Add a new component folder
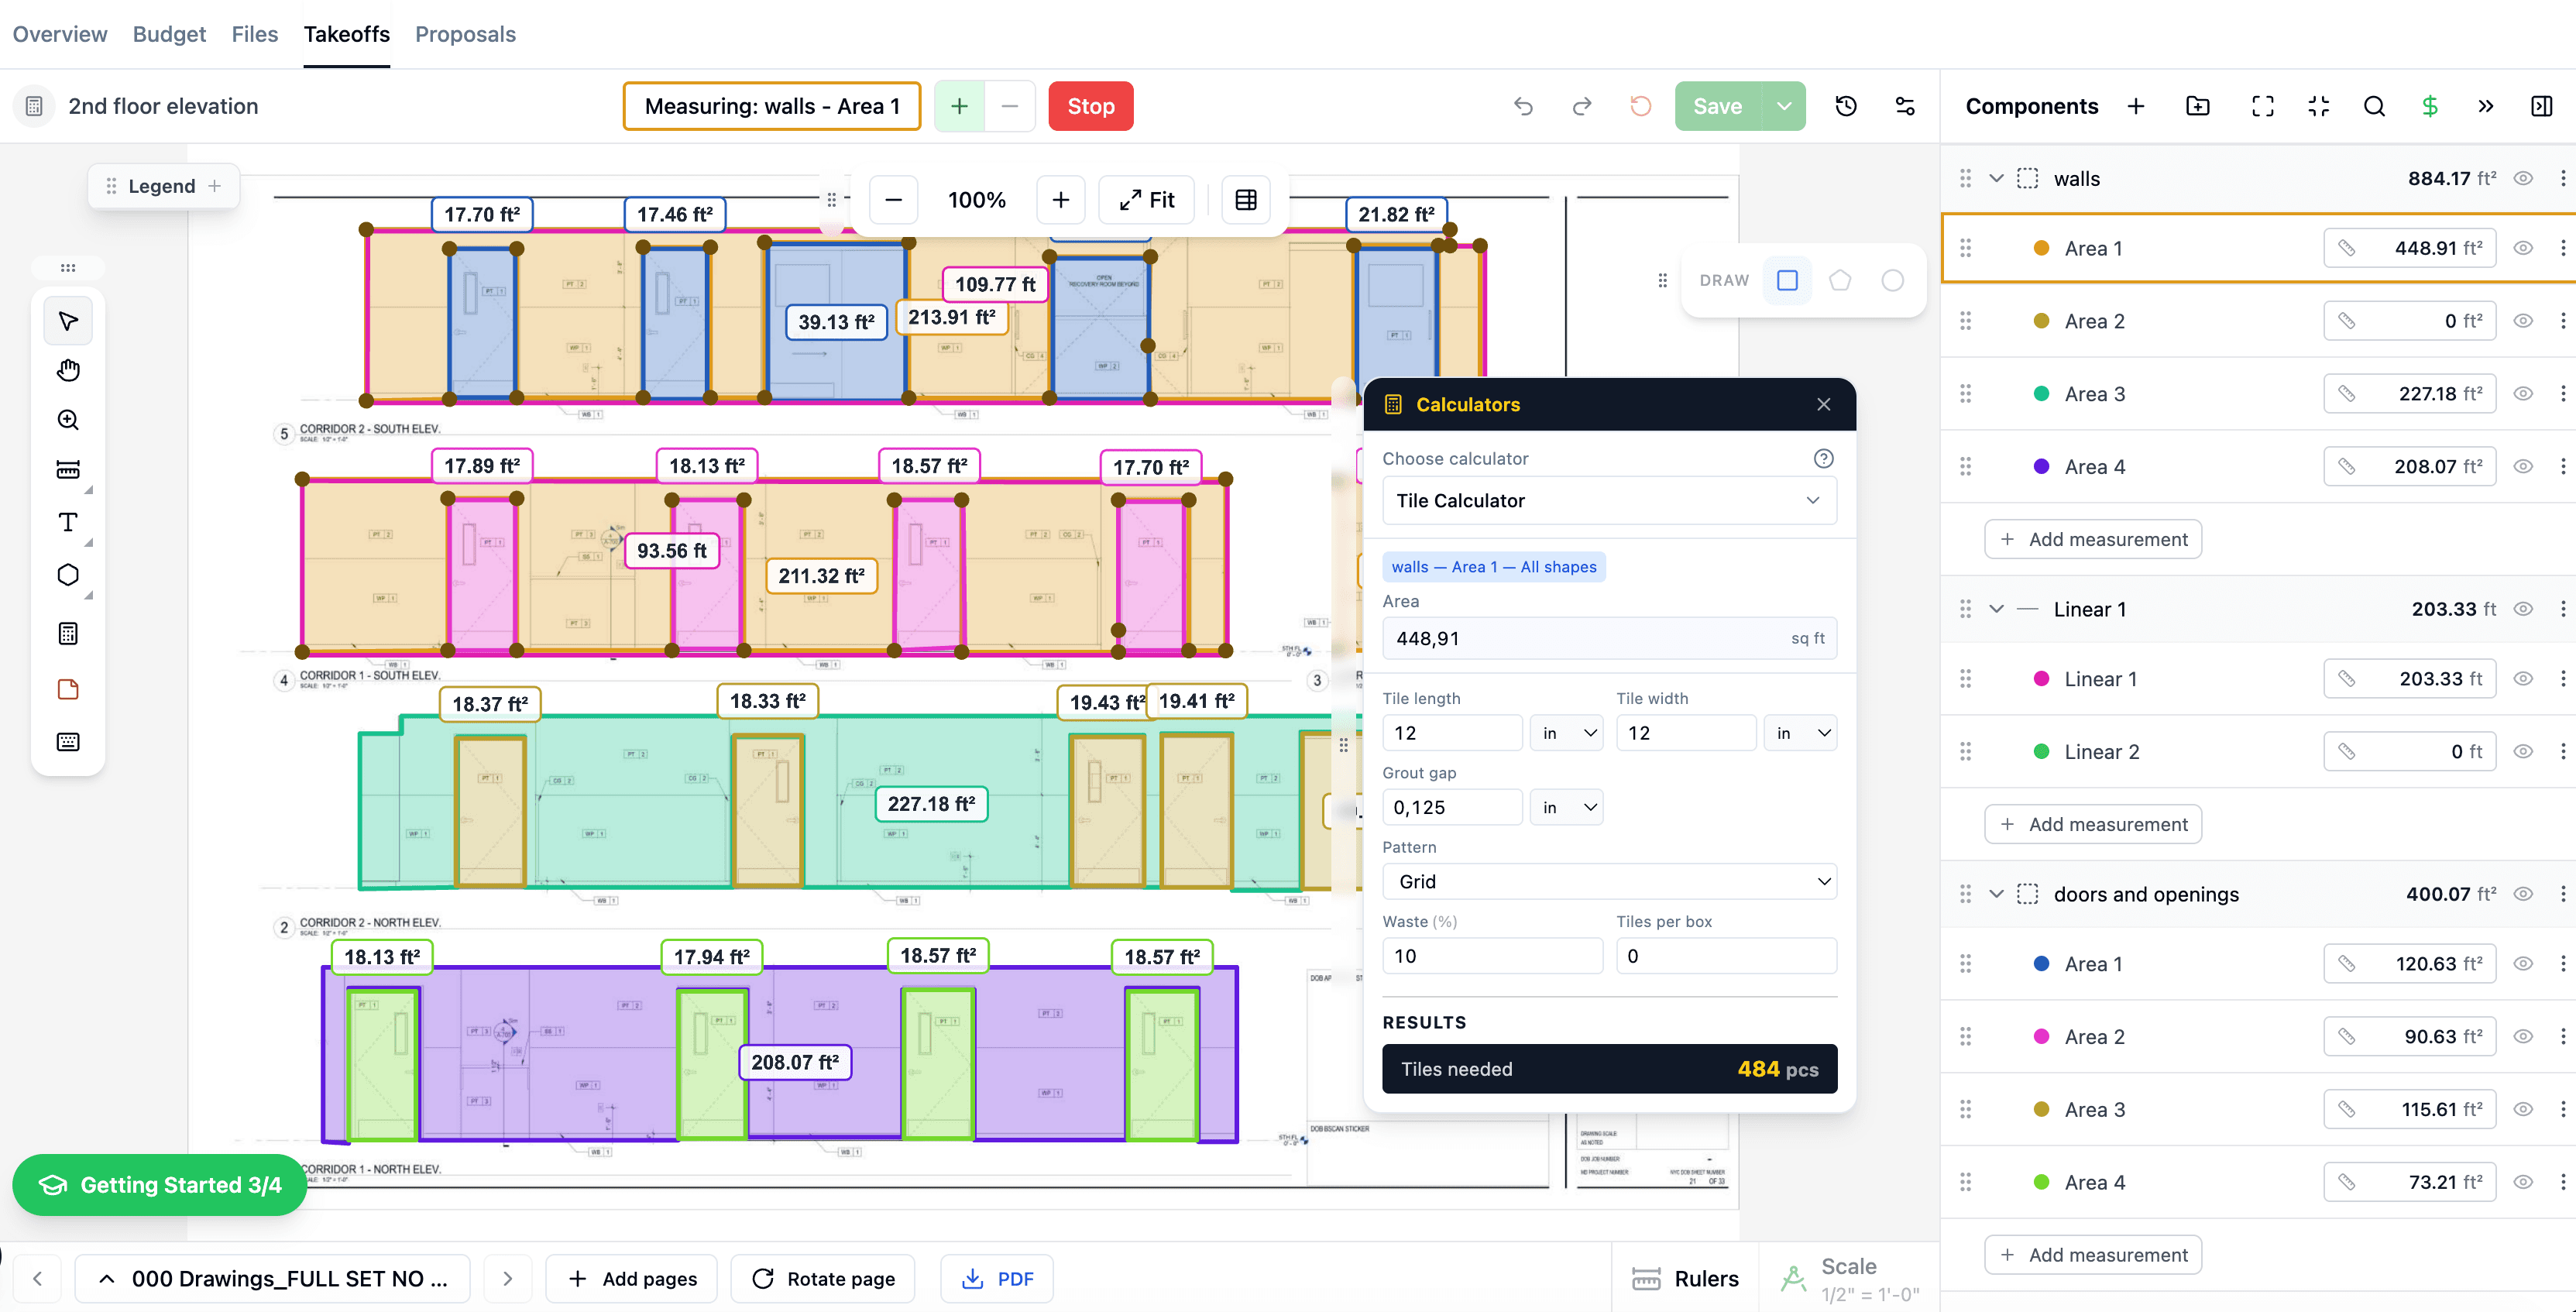The image size is (2576, 1312). [2198, 106]
